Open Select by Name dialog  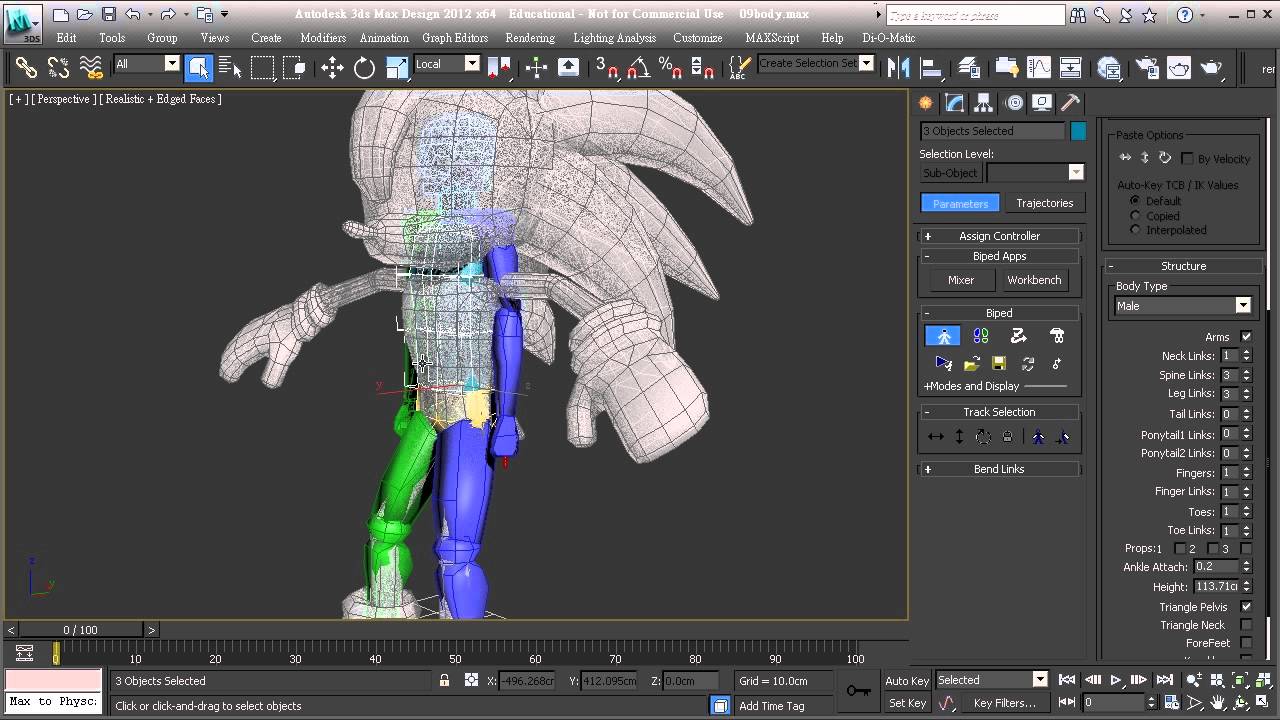[230, 68]
